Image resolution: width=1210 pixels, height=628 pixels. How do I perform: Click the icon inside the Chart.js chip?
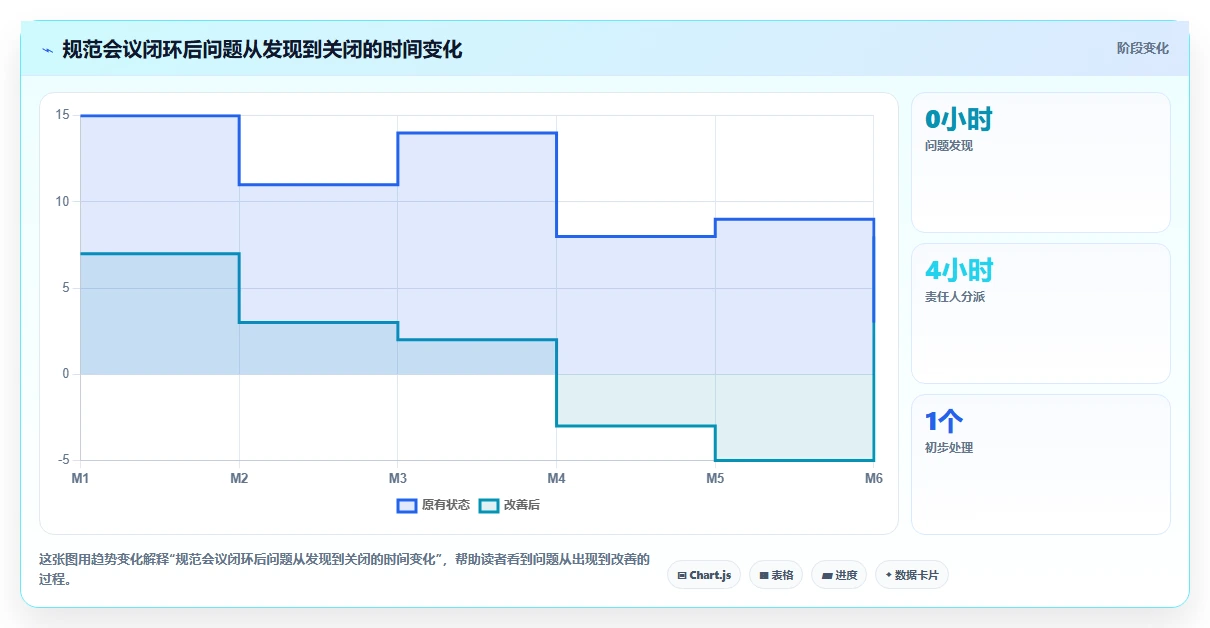click(x=682, y=576)
